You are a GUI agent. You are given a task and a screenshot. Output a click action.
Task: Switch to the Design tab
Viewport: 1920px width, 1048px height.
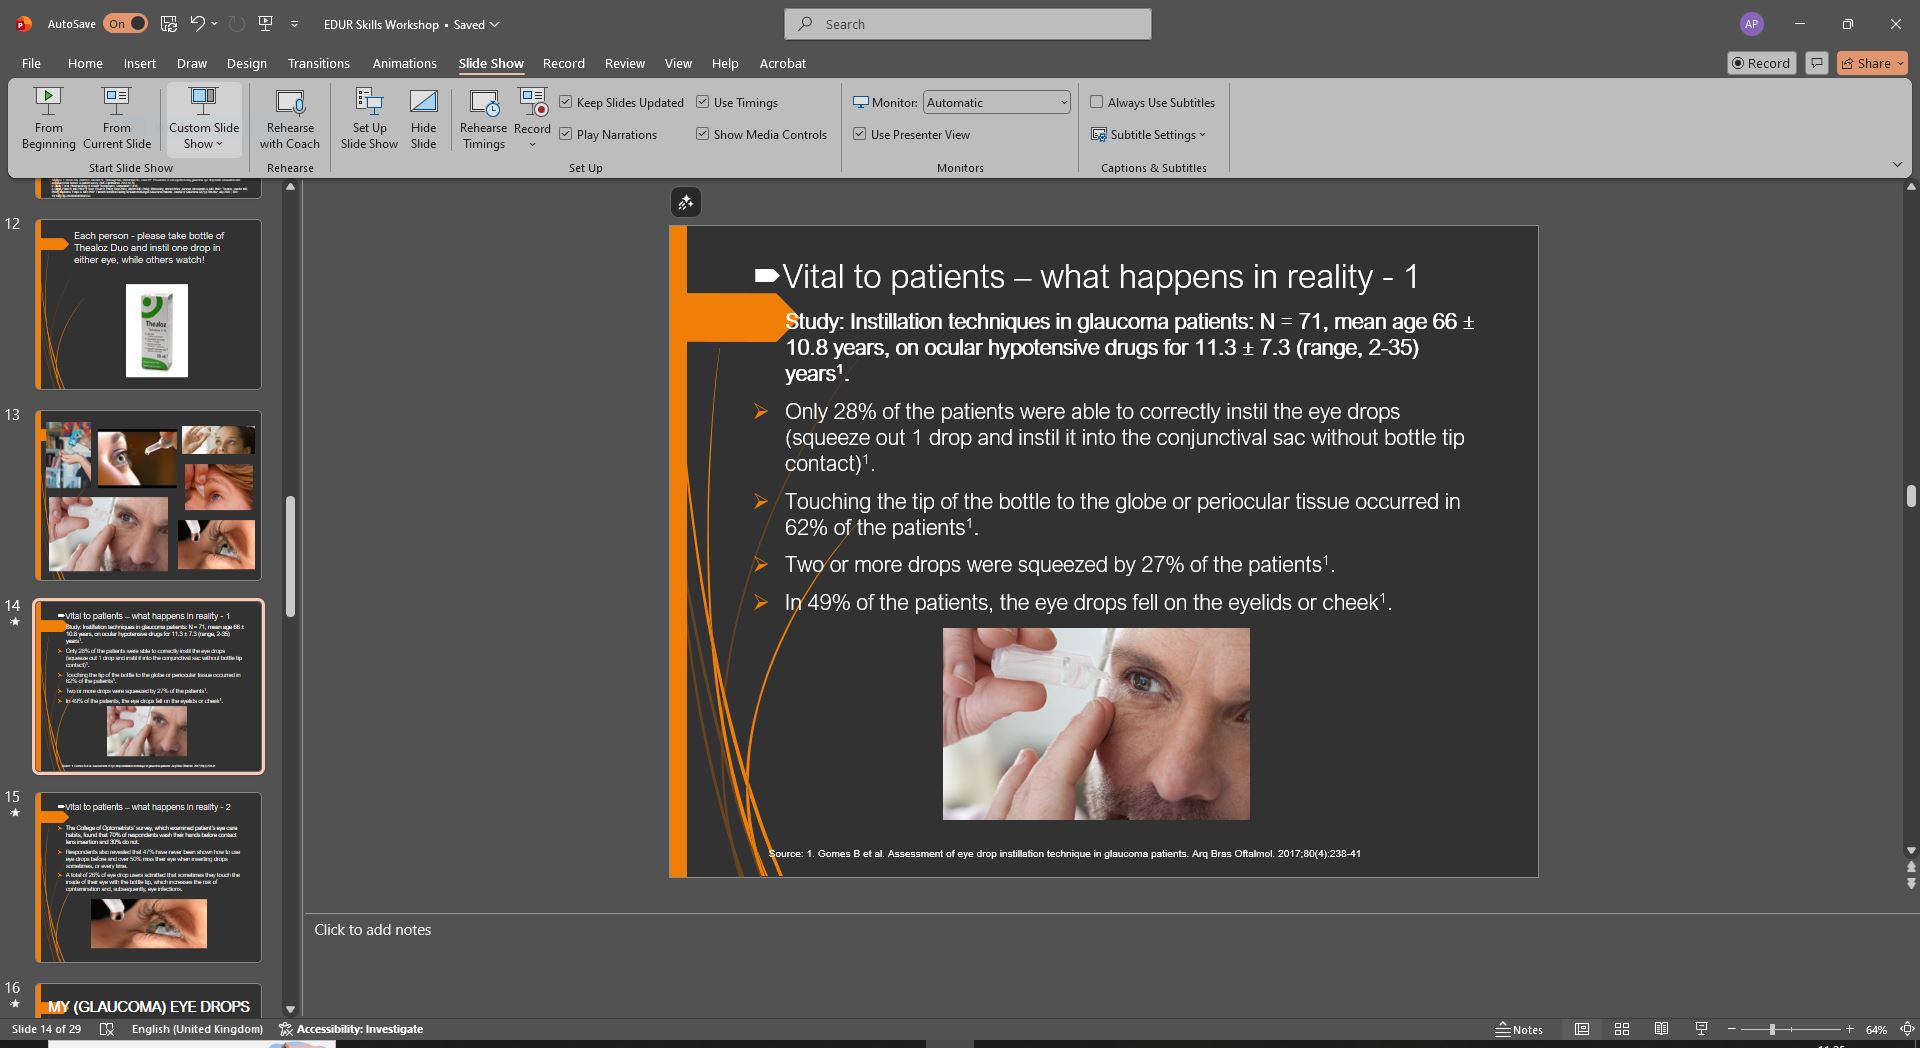point(246,63)
